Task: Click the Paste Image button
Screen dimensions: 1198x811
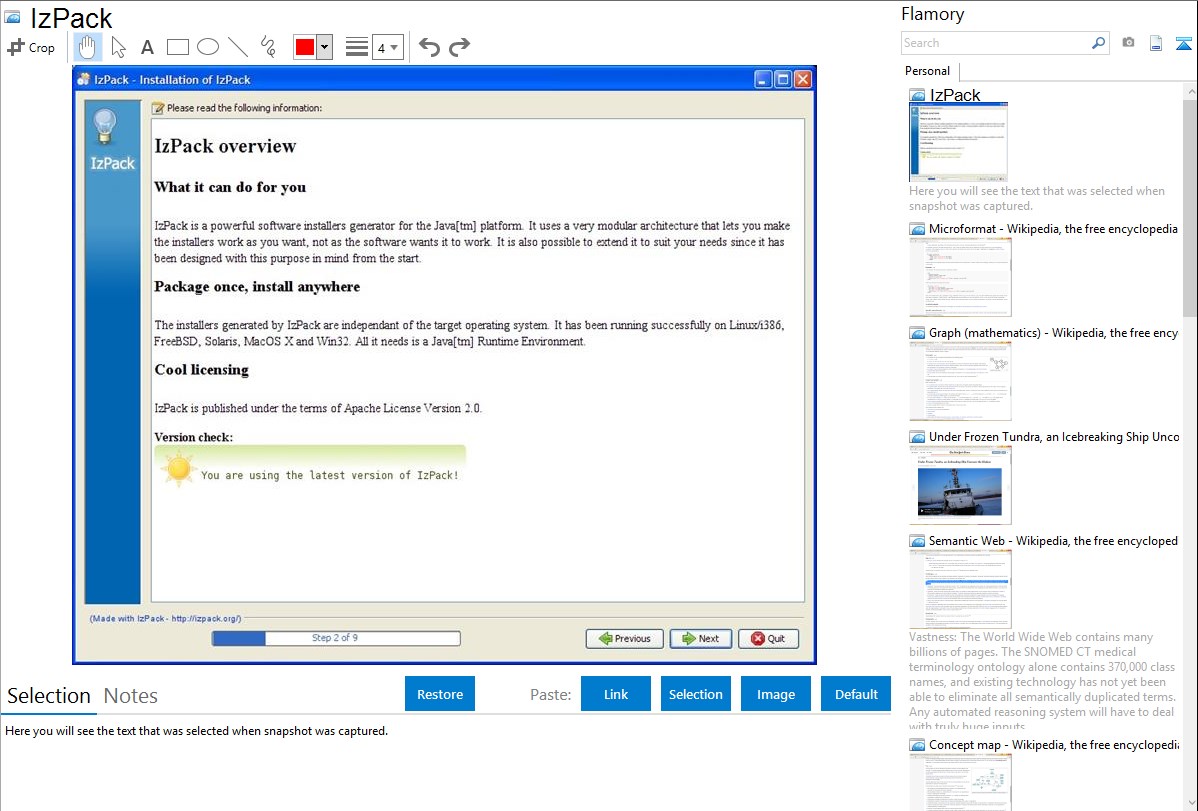Action: tap(775, 694)
